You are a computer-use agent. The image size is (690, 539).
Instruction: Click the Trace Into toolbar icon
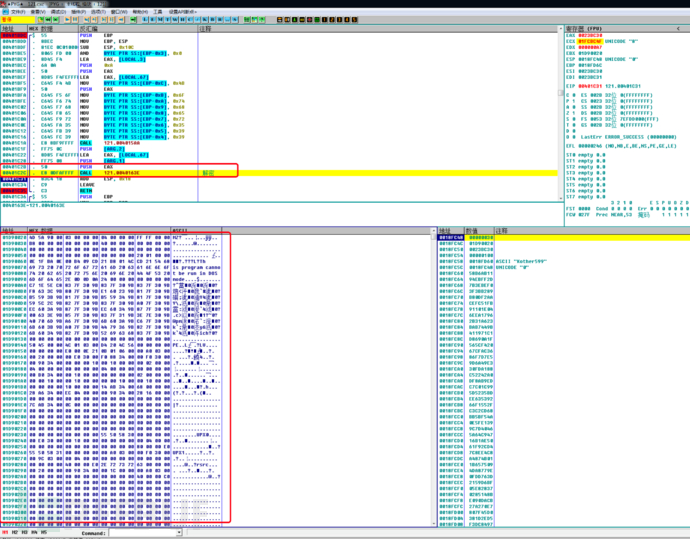(x=104, y=19)
